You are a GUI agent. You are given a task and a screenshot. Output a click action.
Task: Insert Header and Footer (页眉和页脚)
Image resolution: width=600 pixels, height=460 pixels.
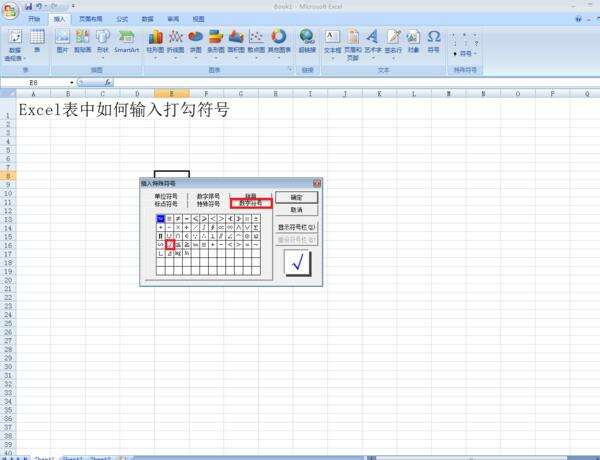pos(353,44)
